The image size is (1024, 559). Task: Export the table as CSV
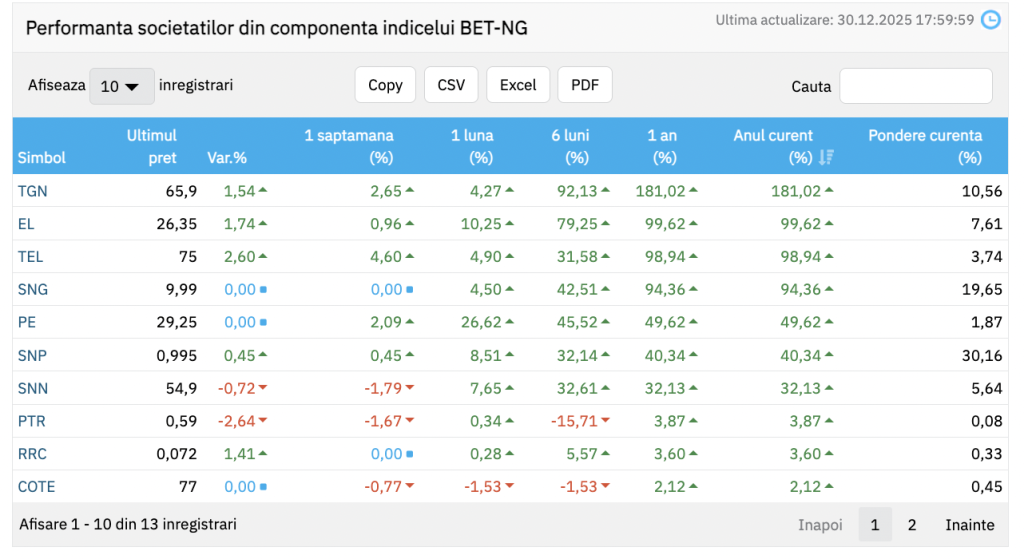point(451,85)
